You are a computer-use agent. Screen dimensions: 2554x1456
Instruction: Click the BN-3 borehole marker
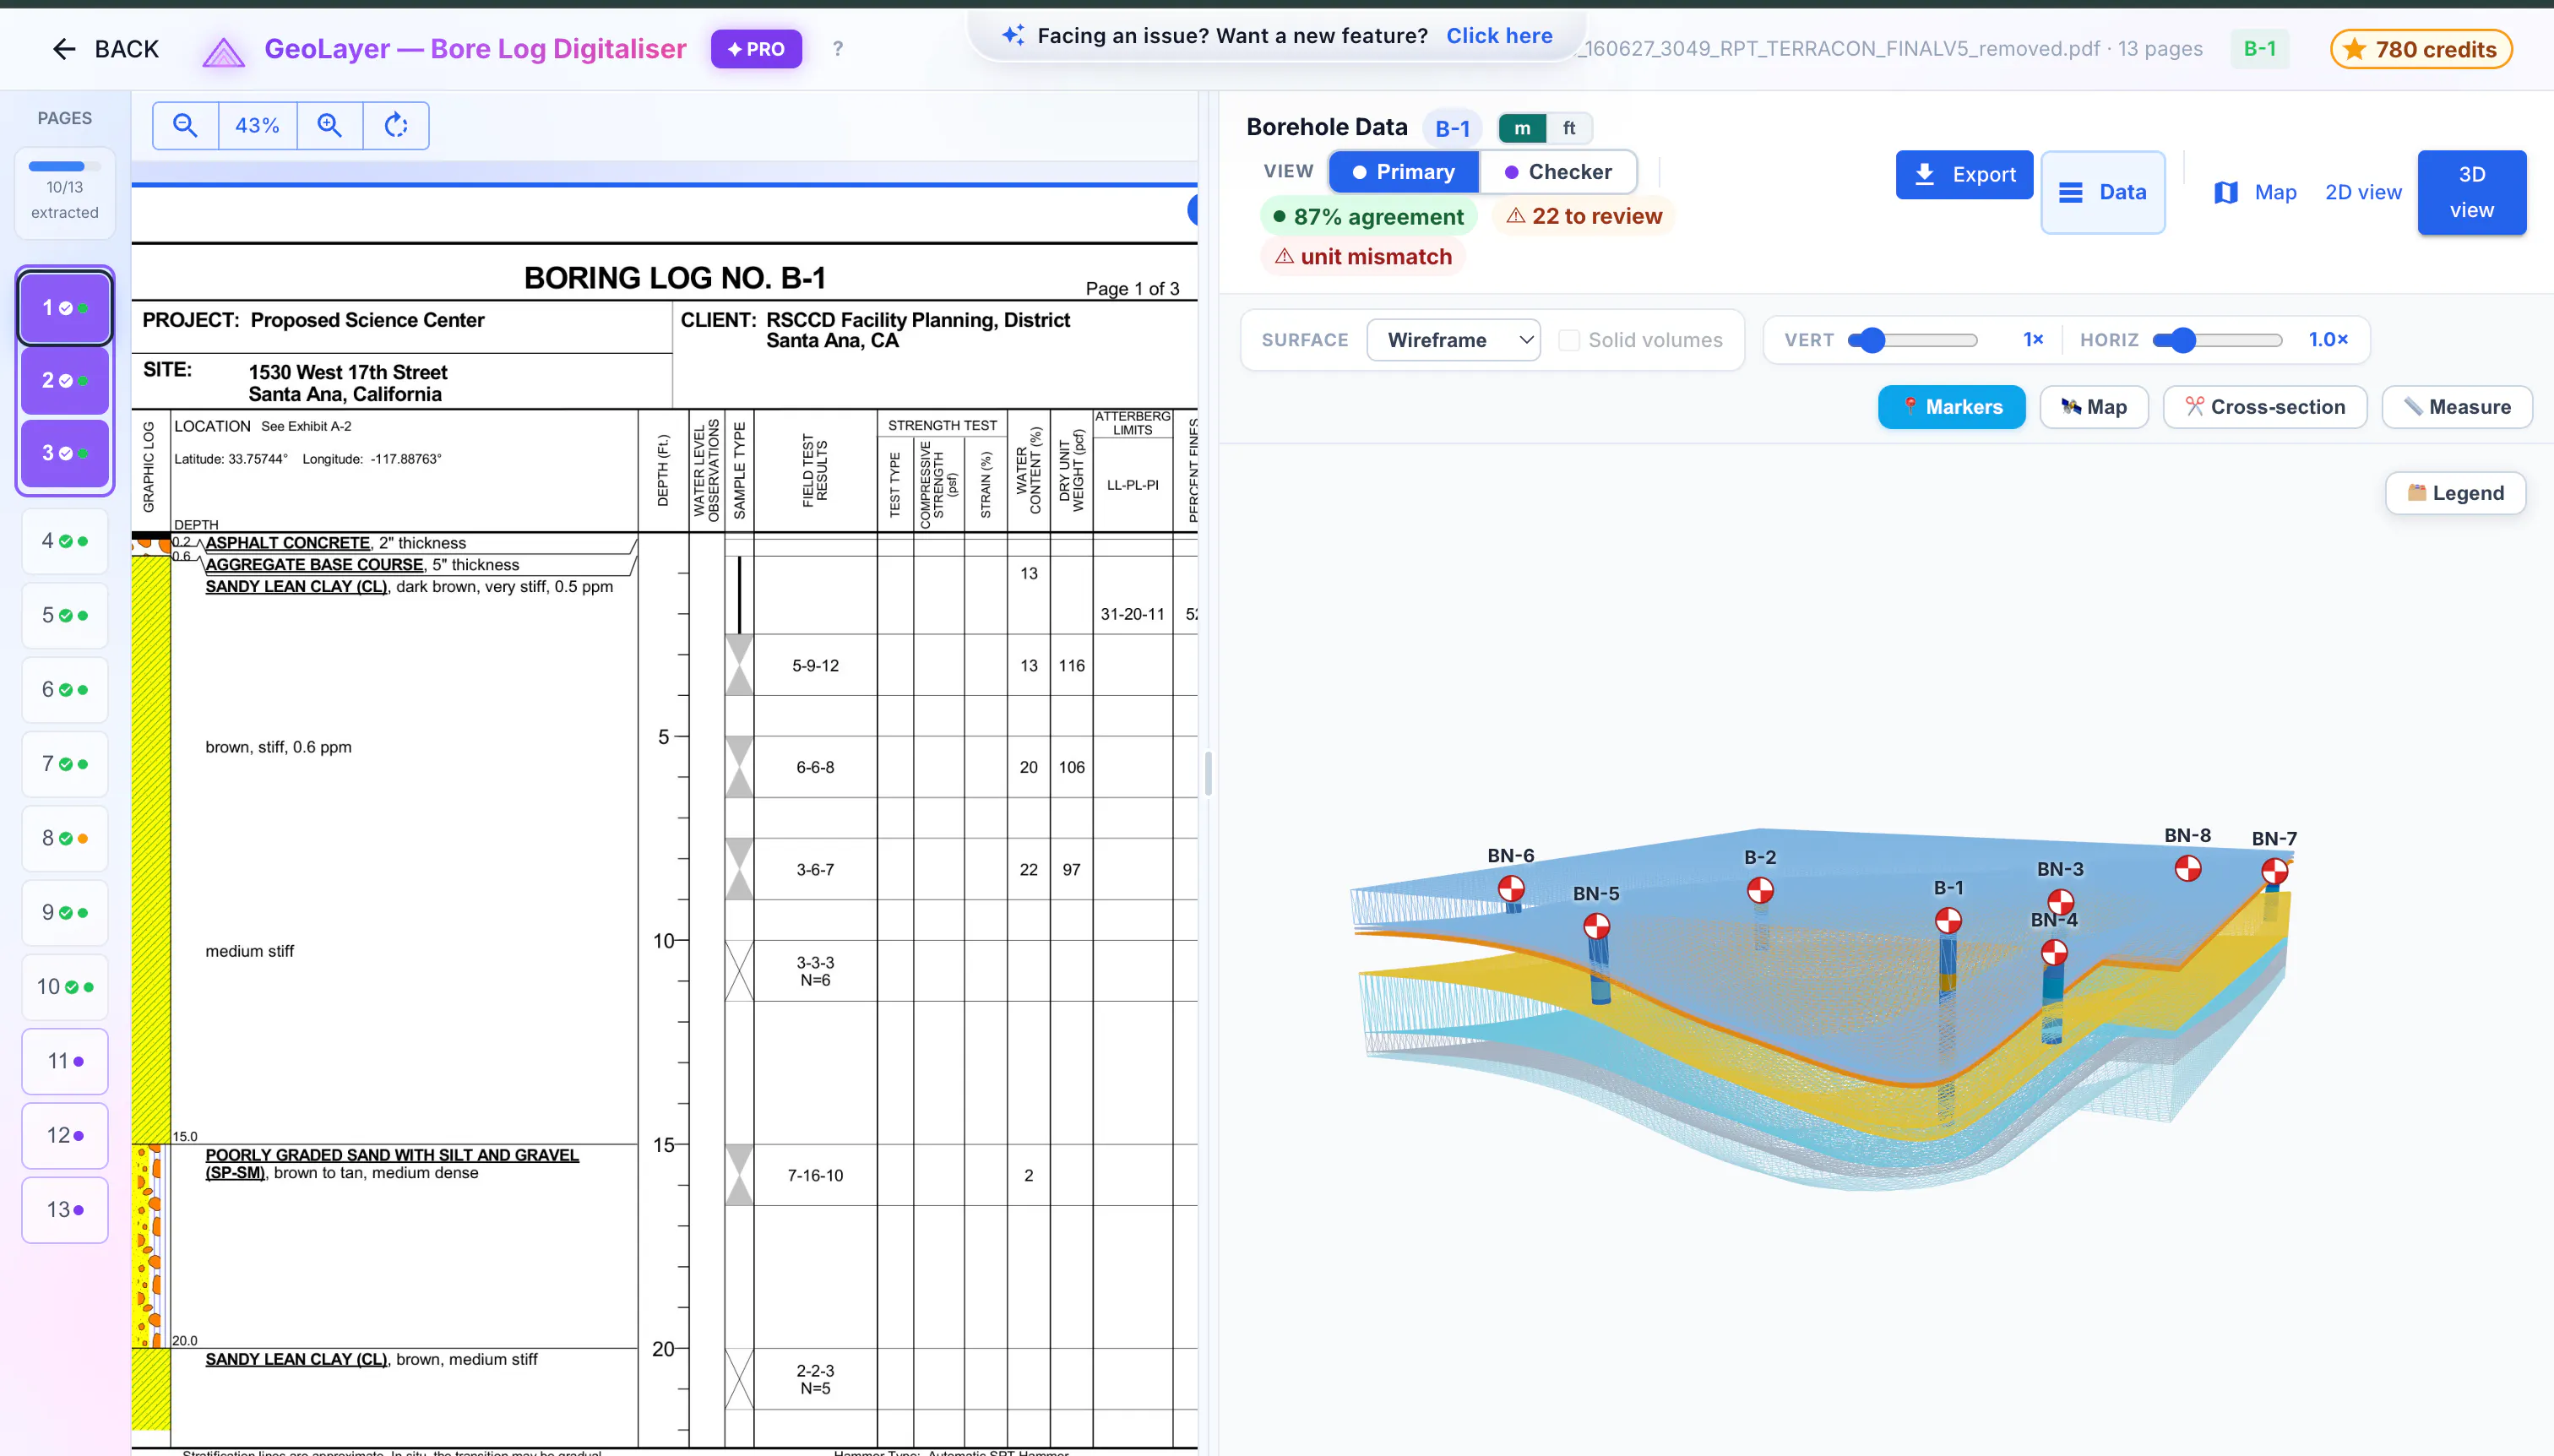click(x=2061, y=901)
